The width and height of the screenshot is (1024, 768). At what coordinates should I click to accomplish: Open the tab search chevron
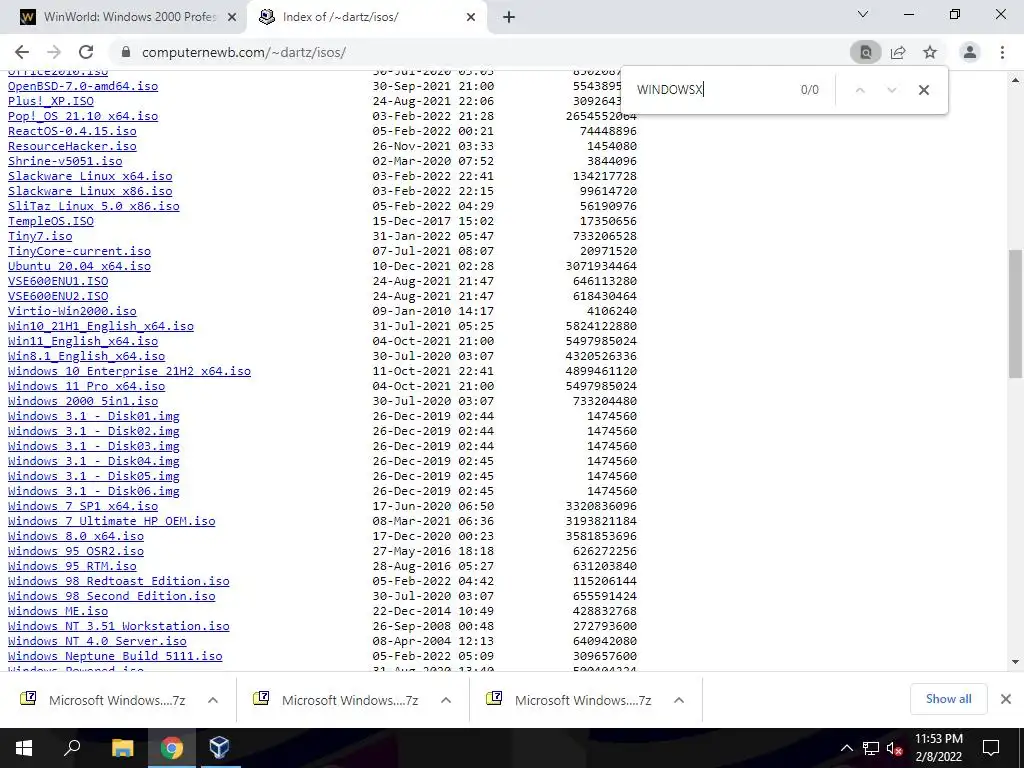pyautogui.click(x=863, y=14)
